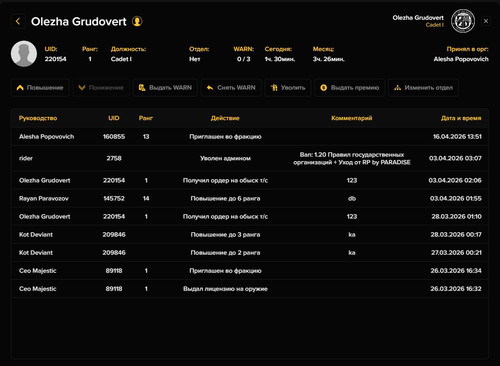Close the panel with the X button
Screen dimensions: 500x366
[486, 21]
